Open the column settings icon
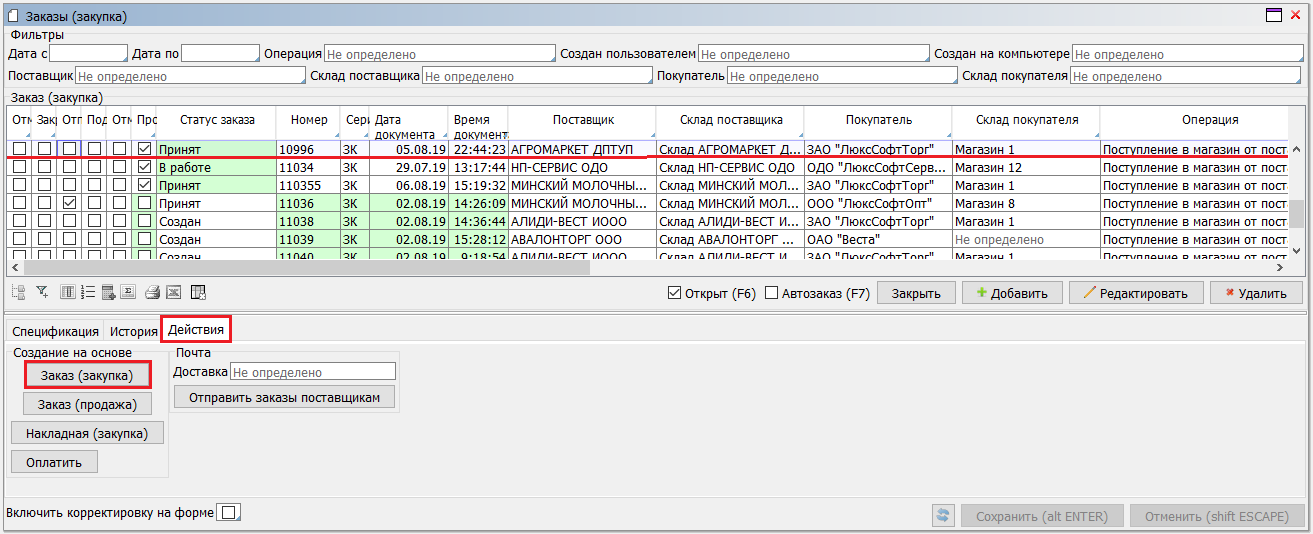The image size is (1313, 534). (68, 292)
